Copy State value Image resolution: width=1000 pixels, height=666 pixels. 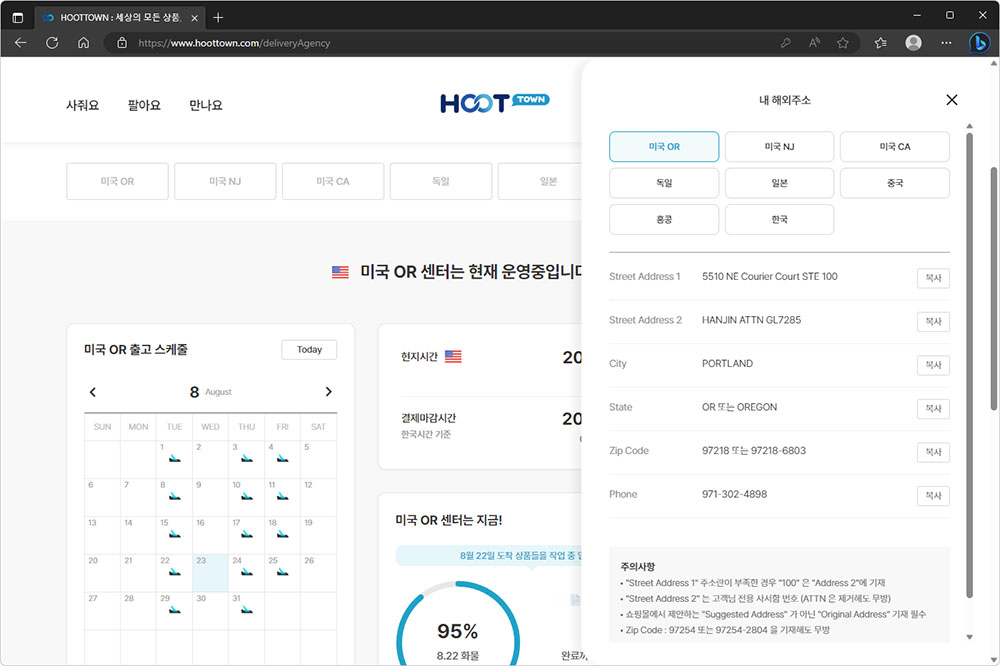[933, 408]
